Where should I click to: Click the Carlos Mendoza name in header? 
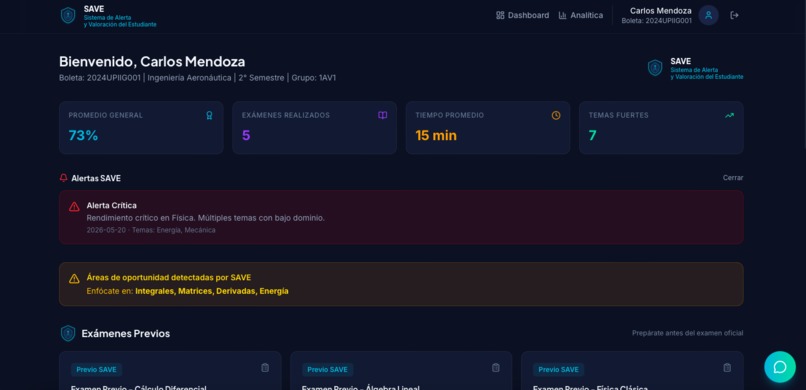tap(661, 11)
